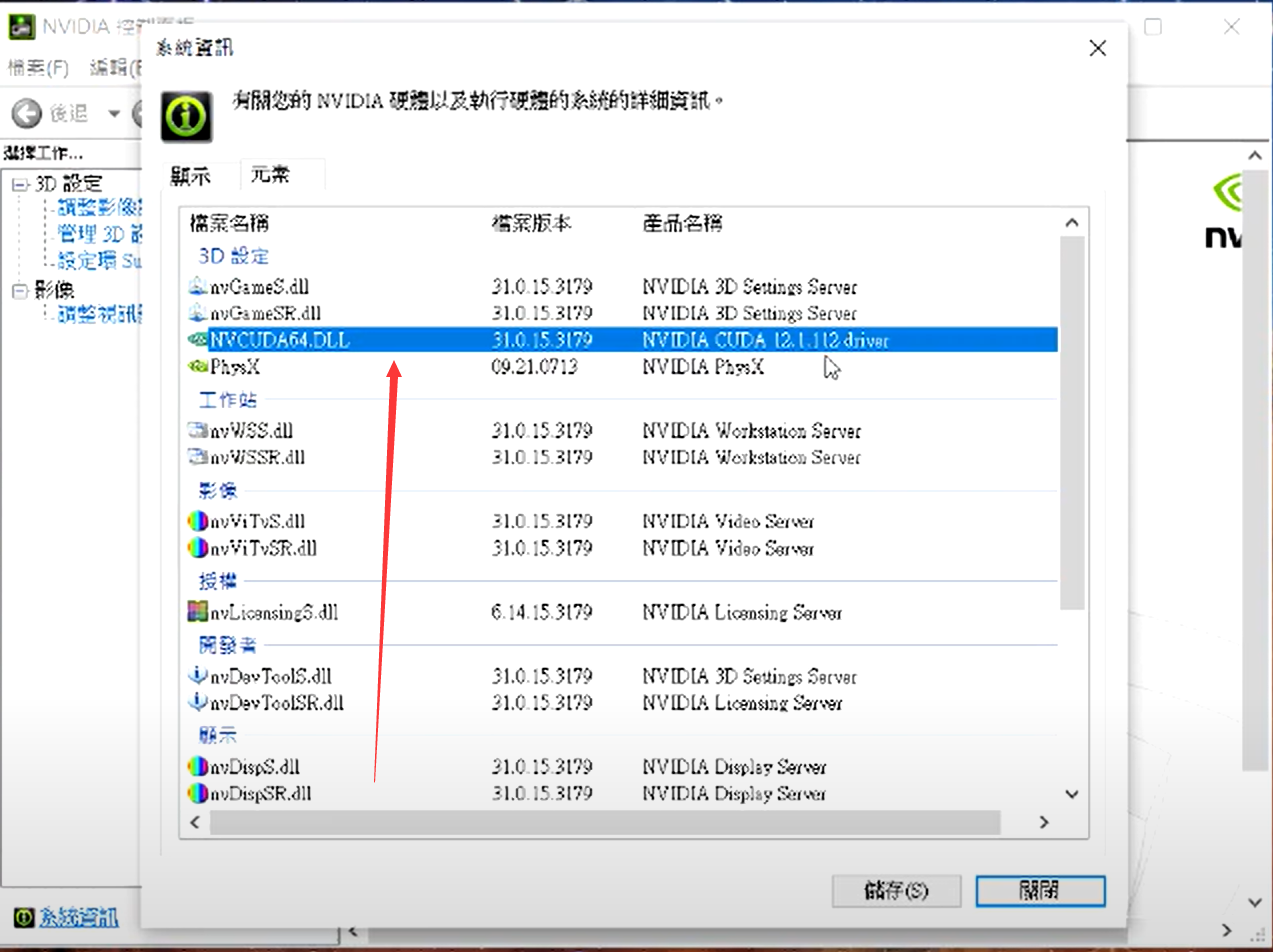The height and width of the screenshot is (952, 1273).
Task: Select the nvWSSR.dll file name
Action: coord(257,457)
